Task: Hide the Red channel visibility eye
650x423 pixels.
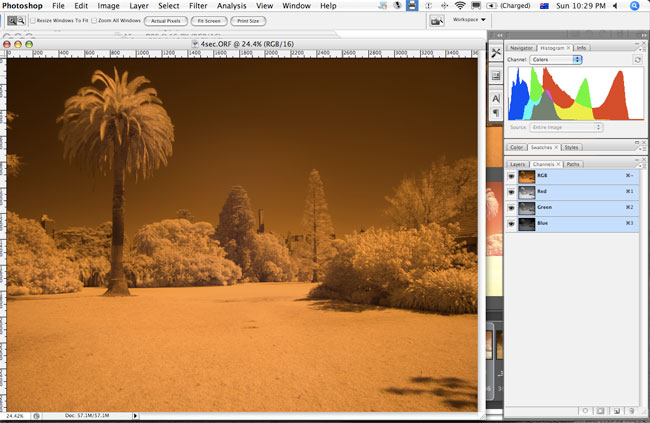Action: point(512,191)
